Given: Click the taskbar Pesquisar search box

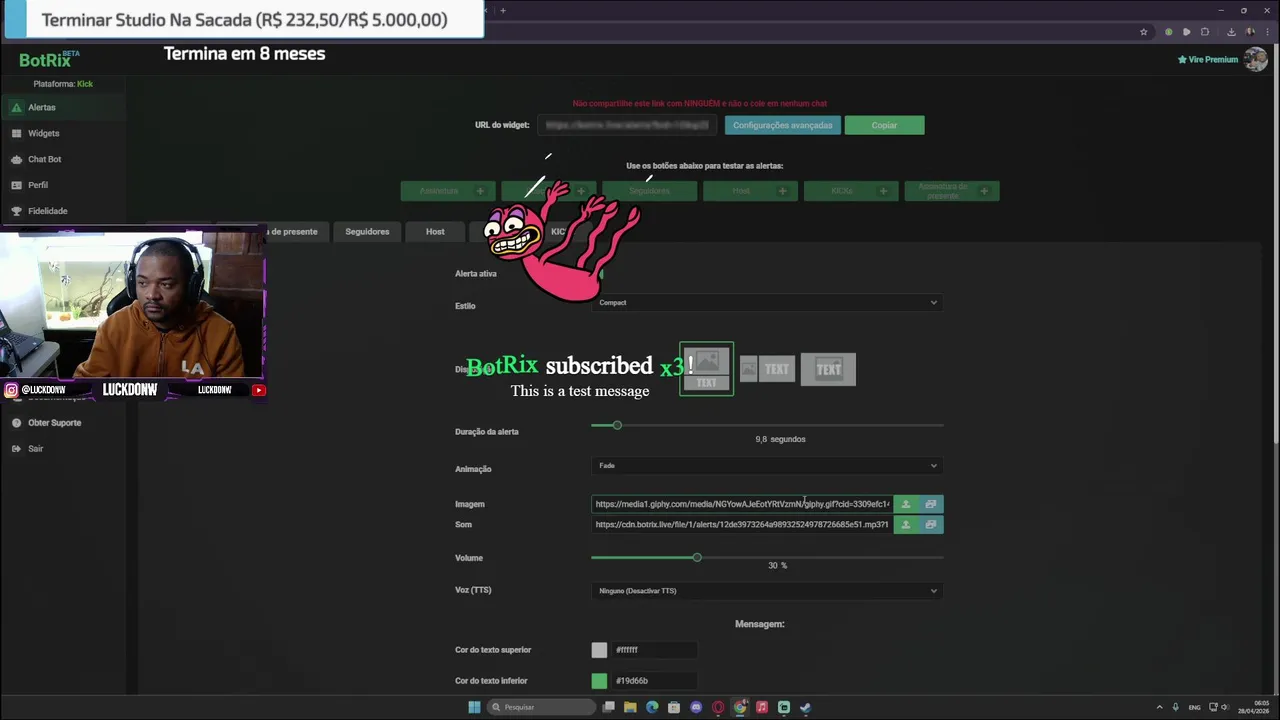Looking at the screenshot, I should click(541, 707).
